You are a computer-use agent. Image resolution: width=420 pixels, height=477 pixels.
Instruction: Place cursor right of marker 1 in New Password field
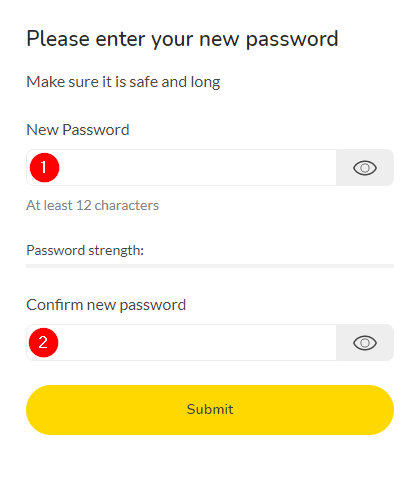(197, 168)
